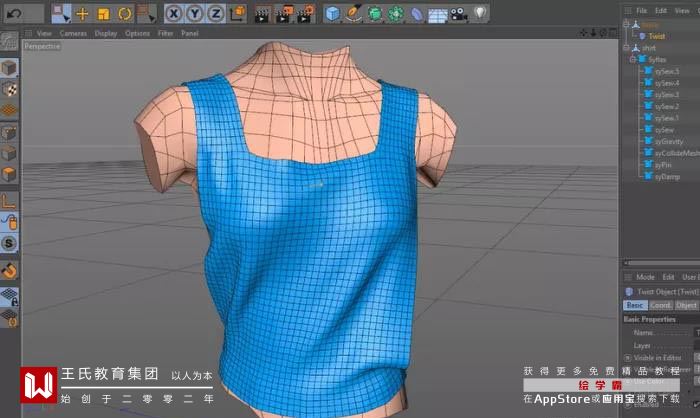The image size is (700, 418).
Task: Open the deformer objects icon
Action: (x=417, y=14)
